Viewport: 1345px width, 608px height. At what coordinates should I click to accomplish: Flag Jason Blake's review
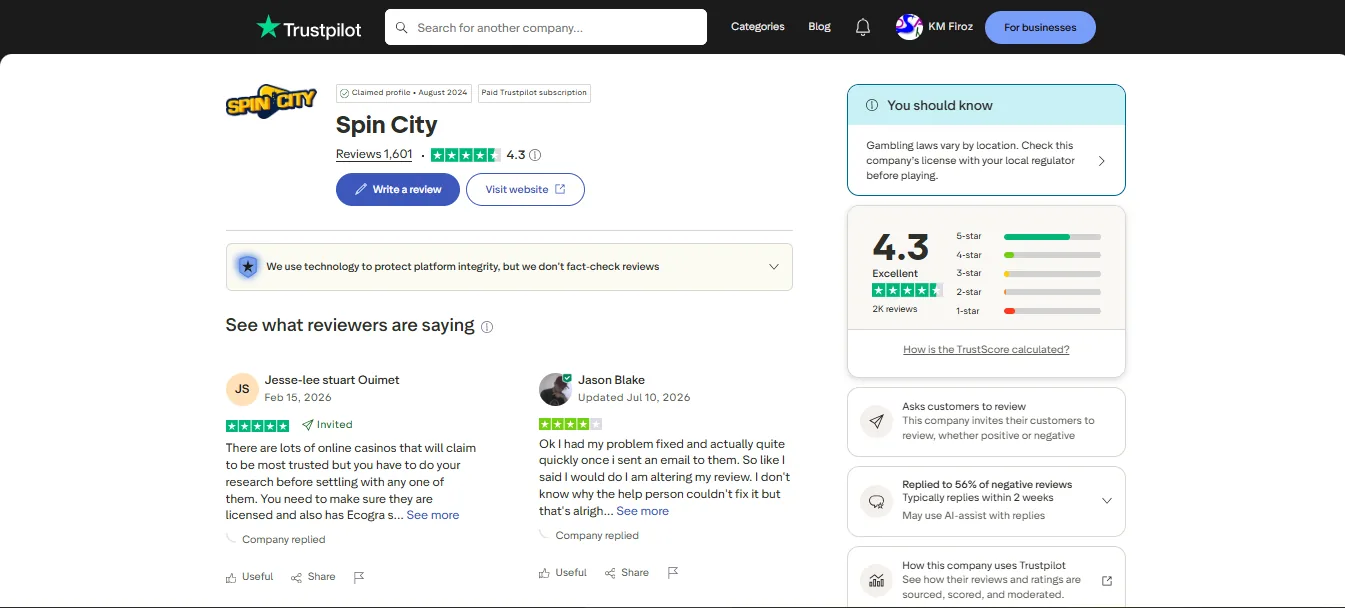pyautogui.click(x=673, y=573)
